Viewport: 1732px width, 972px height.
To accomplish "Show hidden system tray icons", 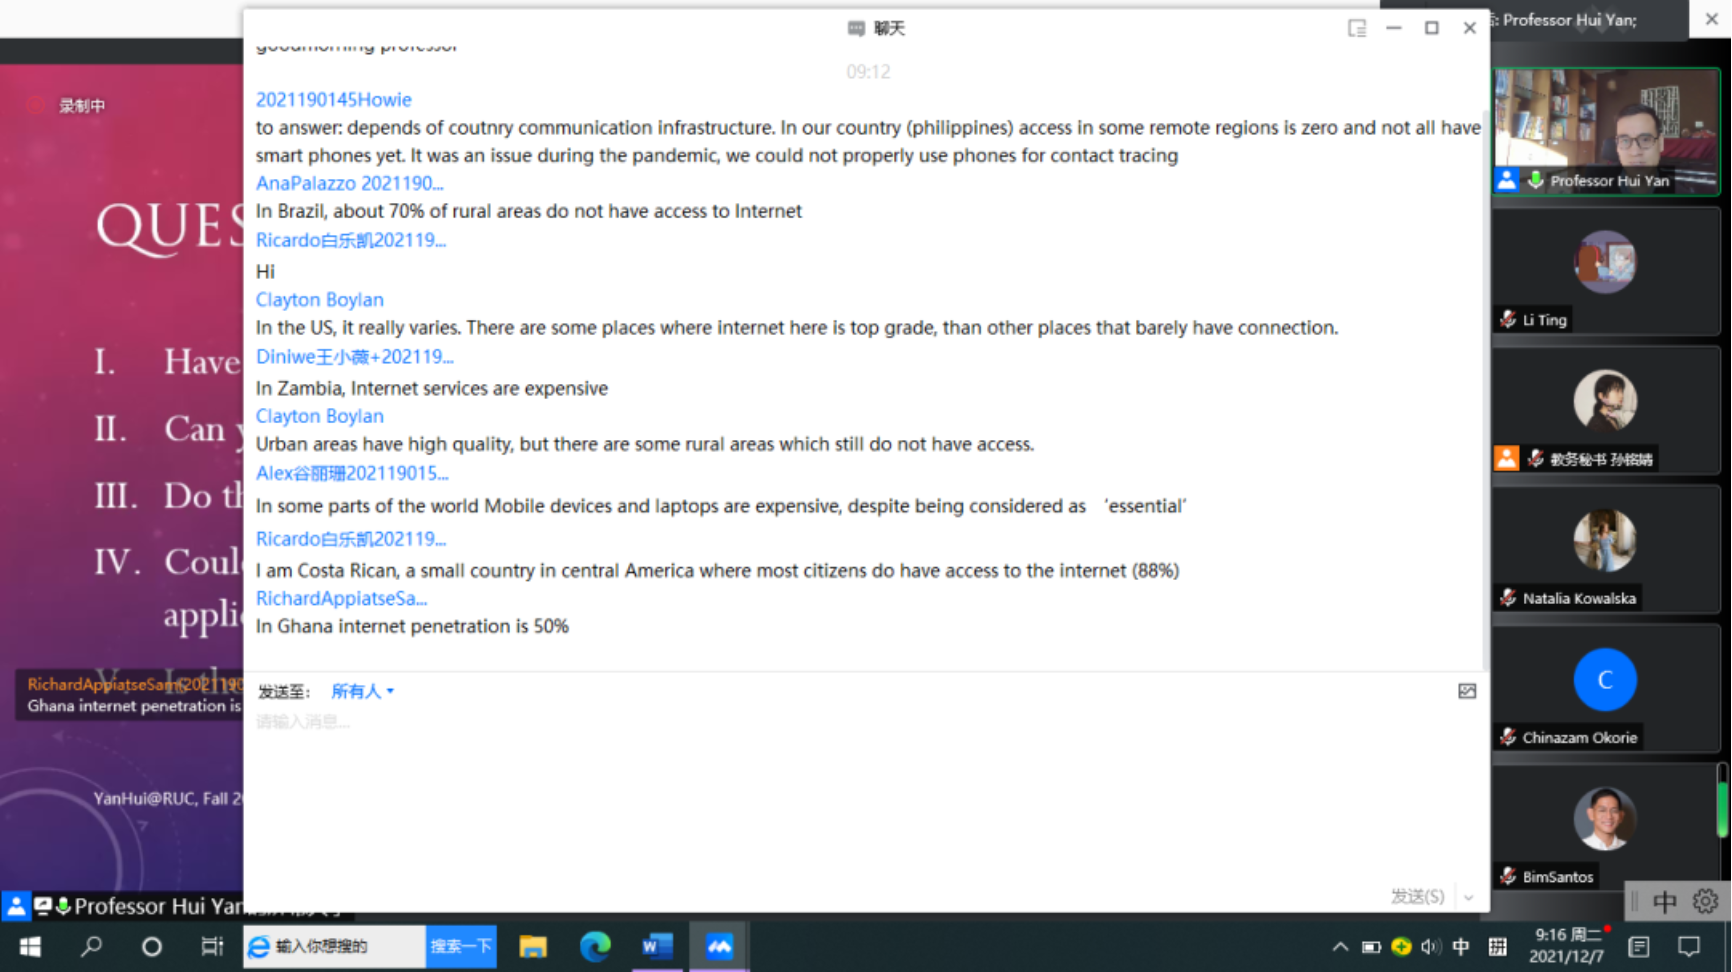I will tap(1340, 946).
